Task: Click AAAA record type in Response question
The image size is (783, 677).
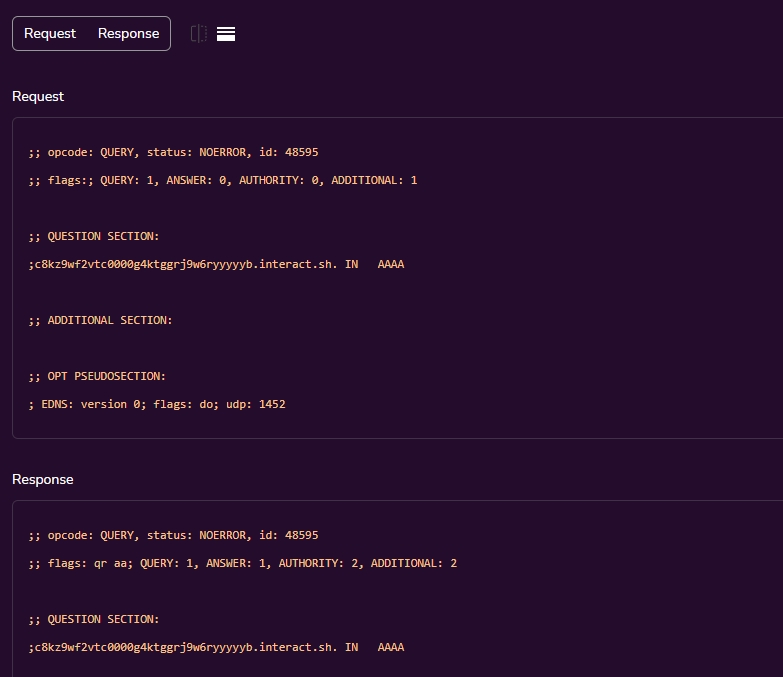Action: point(391,647)
